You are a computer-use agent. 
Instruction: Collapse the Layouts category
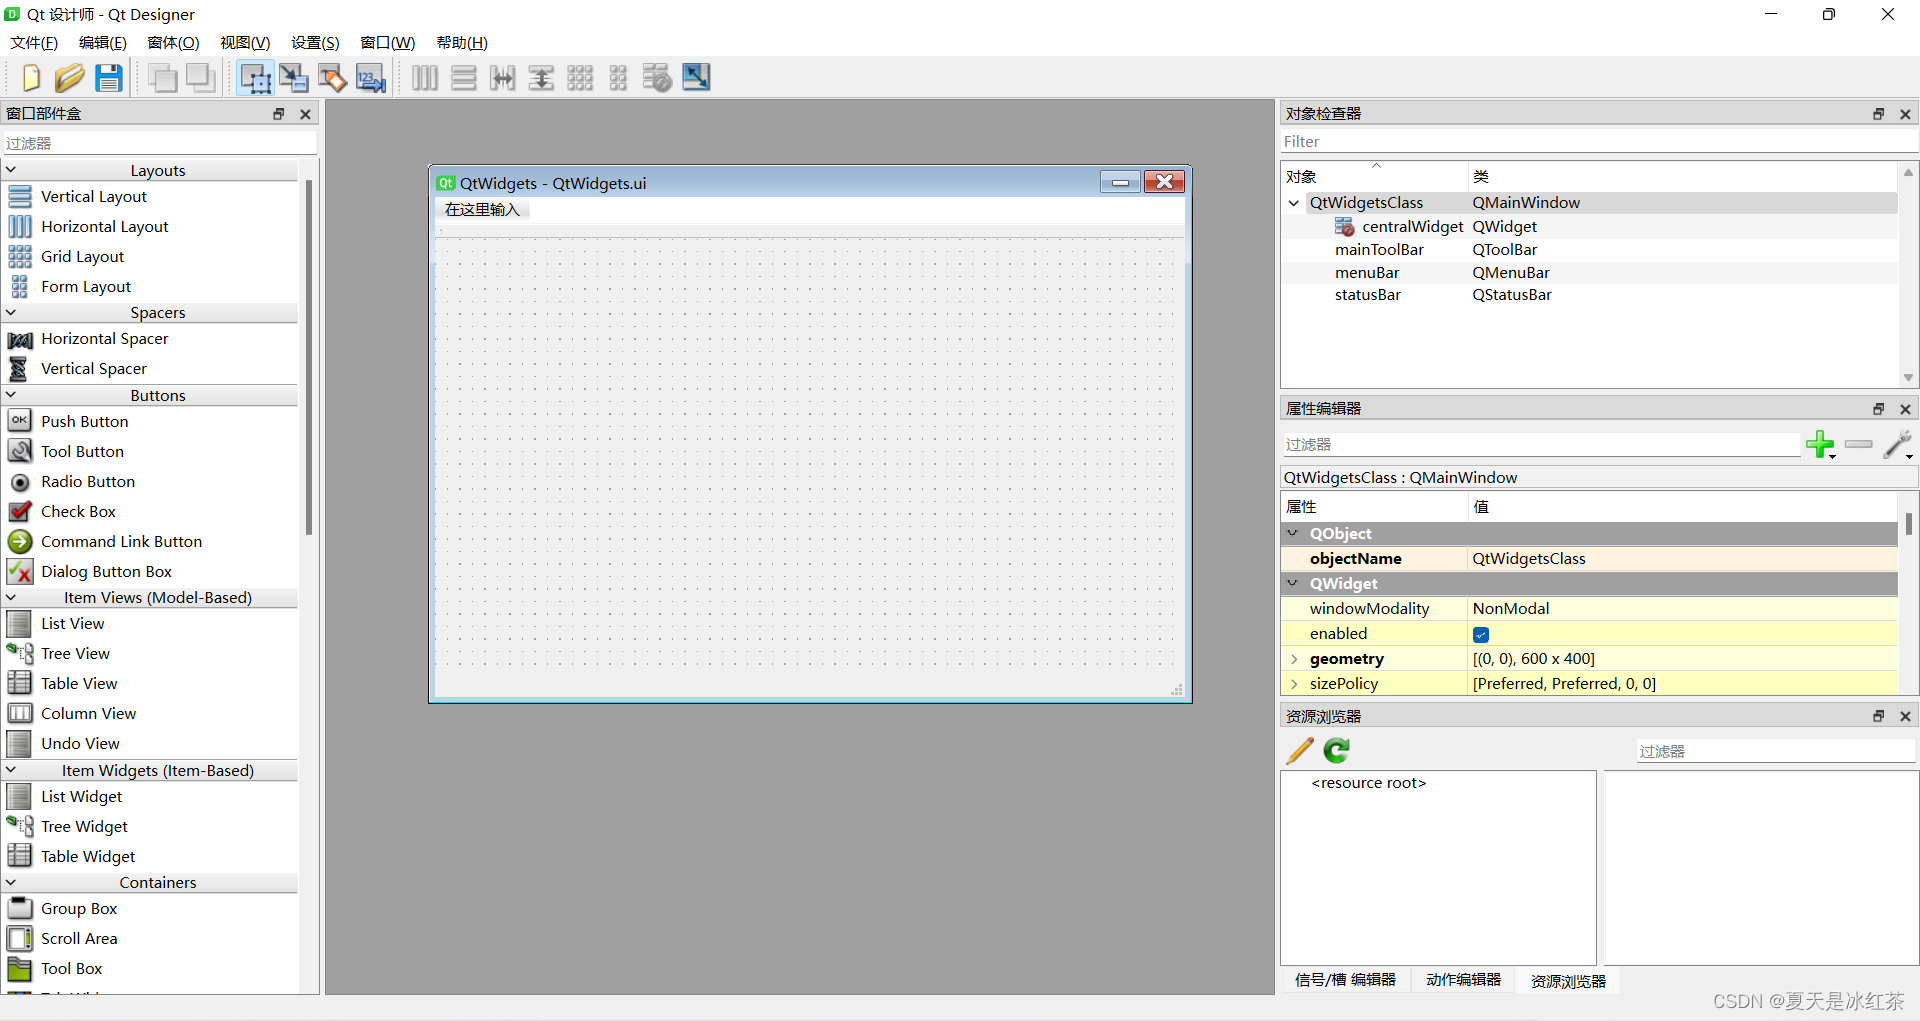click(11, 170)
